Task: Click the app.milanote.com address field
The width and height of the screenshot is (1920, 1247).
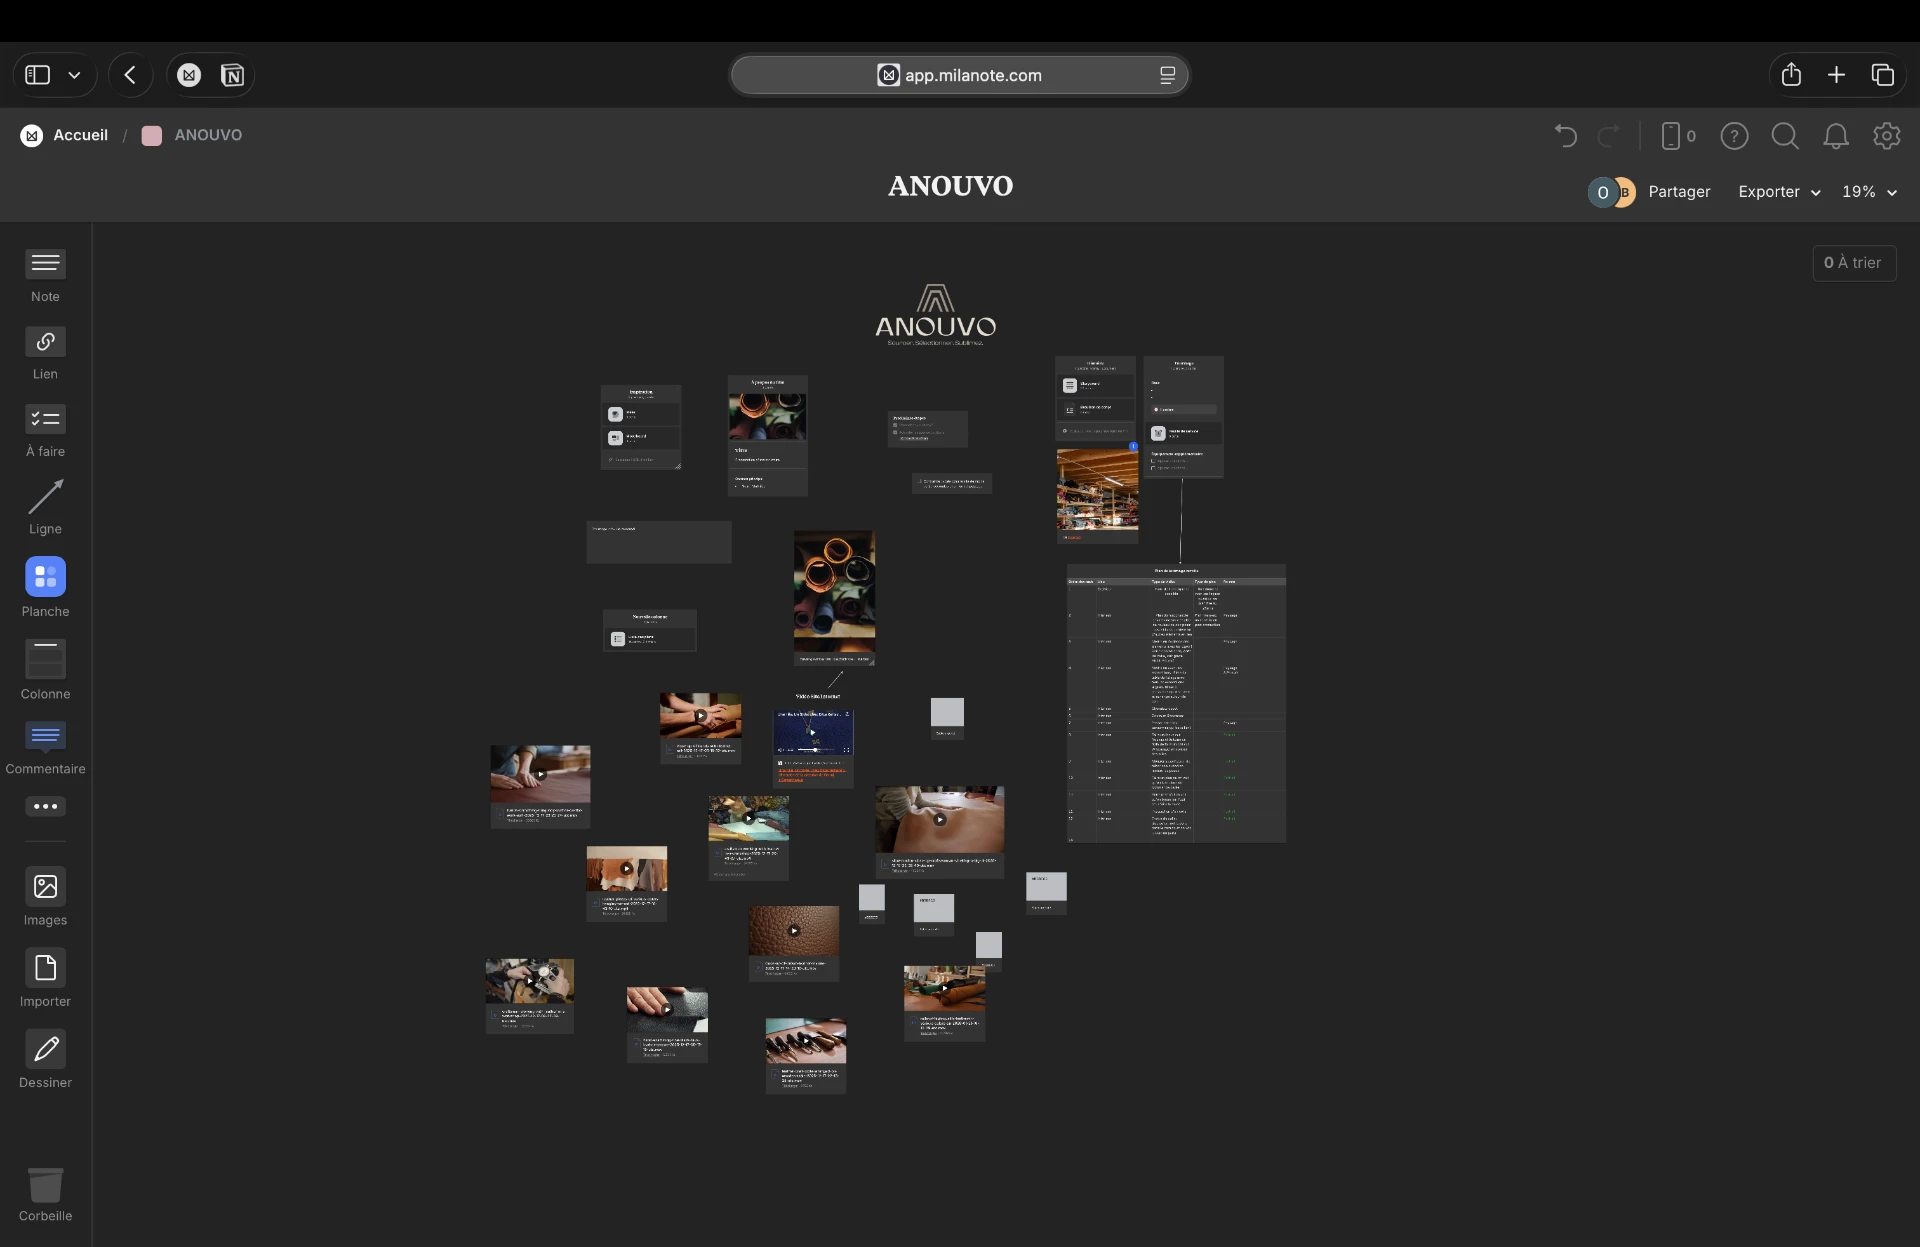Action: pyautogui.click(x=959, y=75)
